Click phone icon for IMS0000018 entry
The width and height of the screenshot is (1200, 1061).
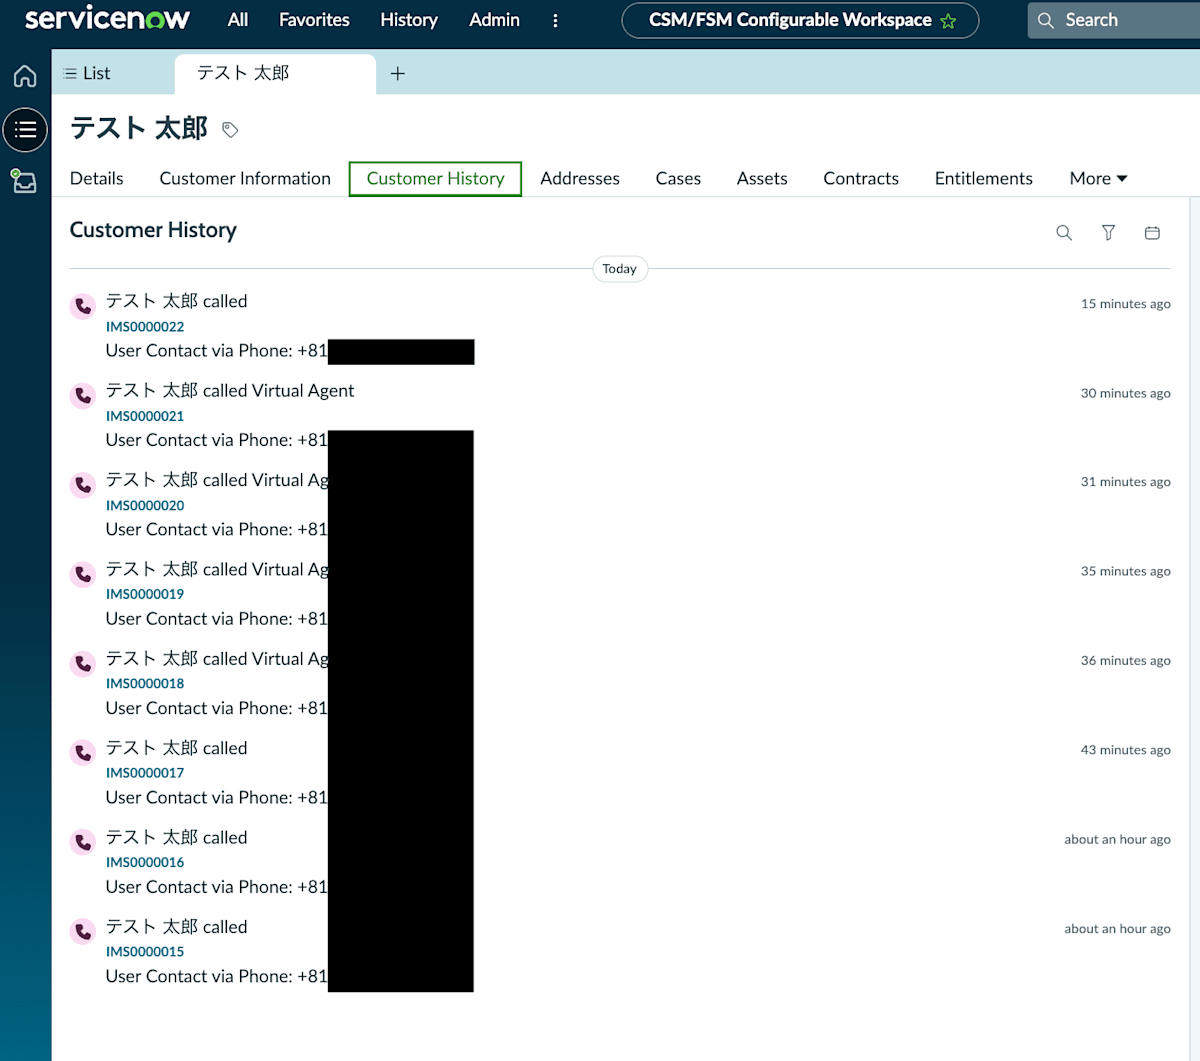(x=83, y=663)
